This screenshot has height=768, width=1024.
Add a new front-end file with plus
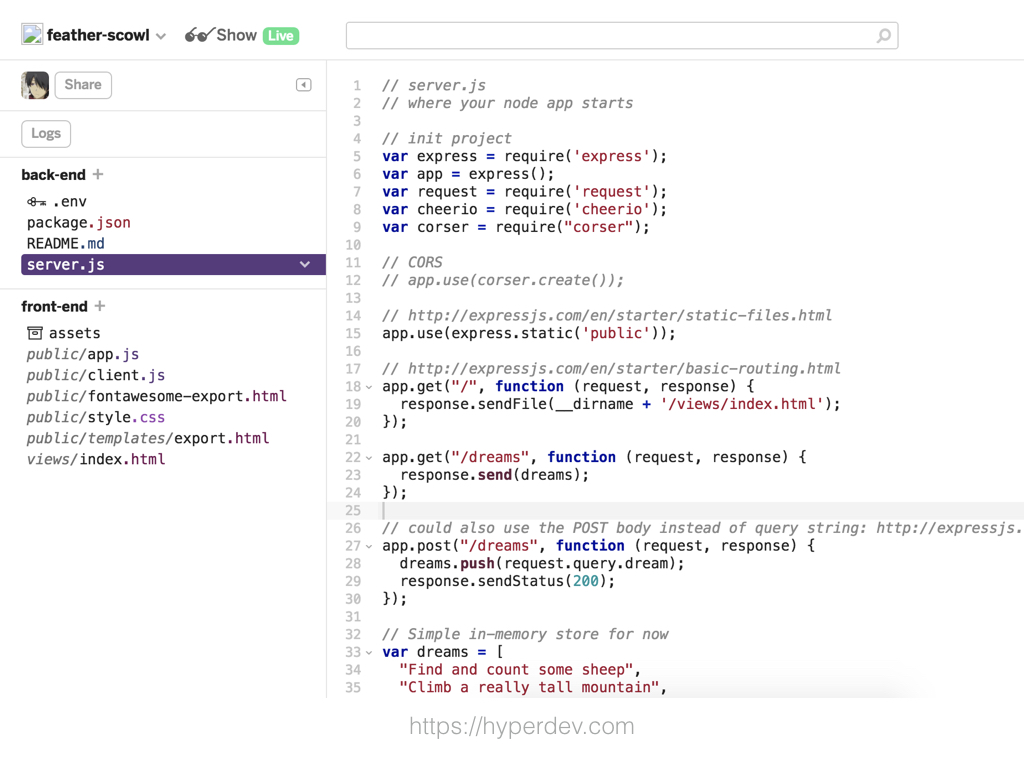tap(100, 306)
